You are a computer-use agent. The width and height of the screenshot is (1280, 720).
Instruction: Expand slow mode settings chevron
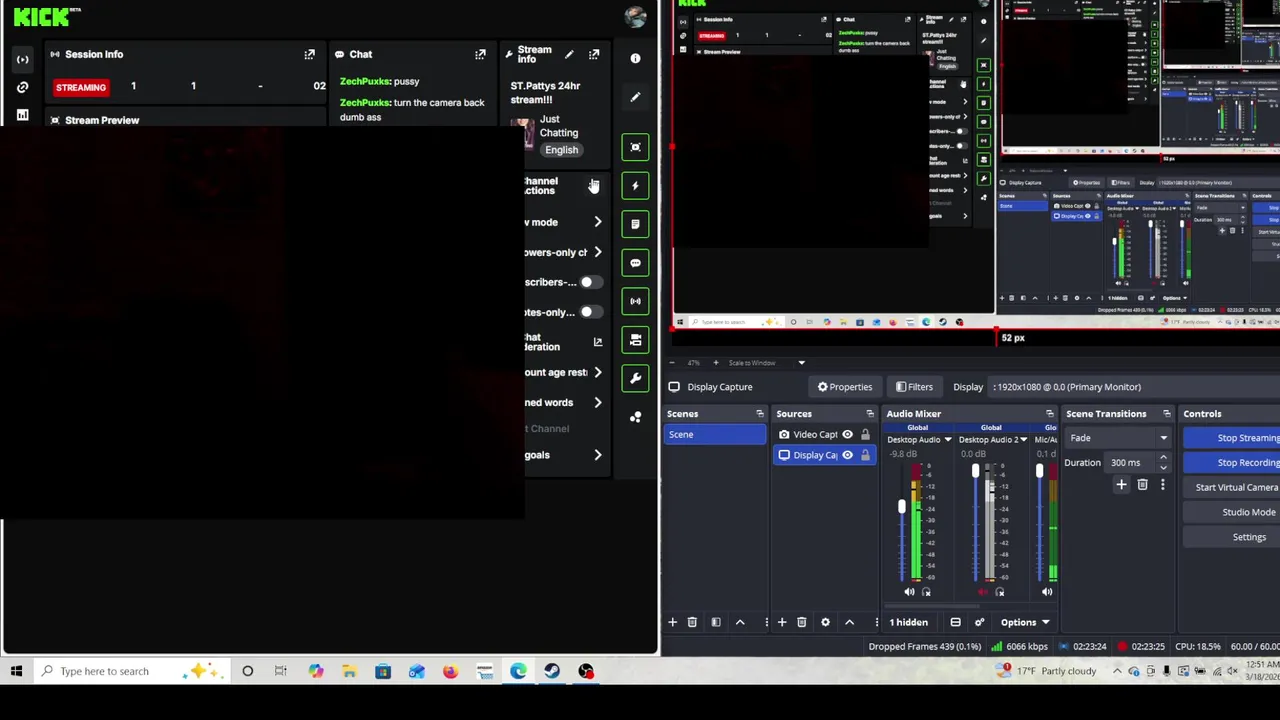pos(597,222)
